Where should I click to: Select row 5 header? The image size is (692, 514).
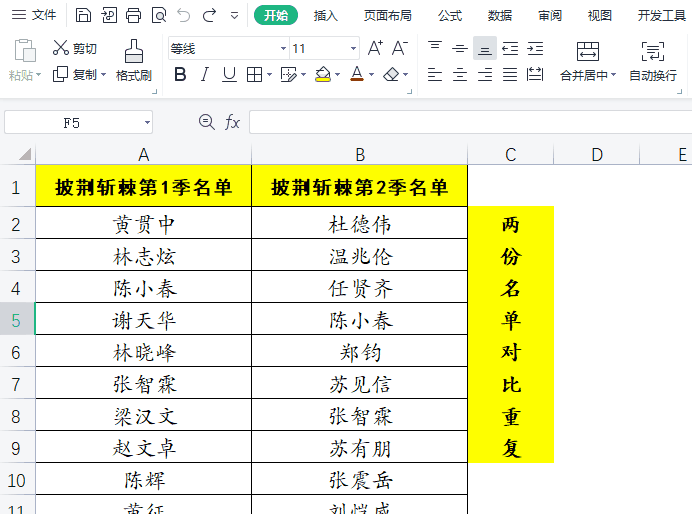click(17, 319)
